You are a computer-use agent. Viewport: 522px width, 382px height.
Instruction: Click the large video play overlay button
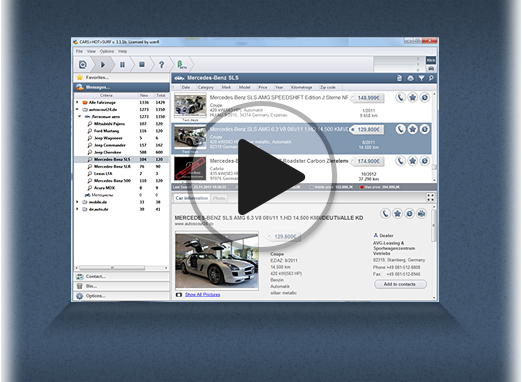pos(262,176)
